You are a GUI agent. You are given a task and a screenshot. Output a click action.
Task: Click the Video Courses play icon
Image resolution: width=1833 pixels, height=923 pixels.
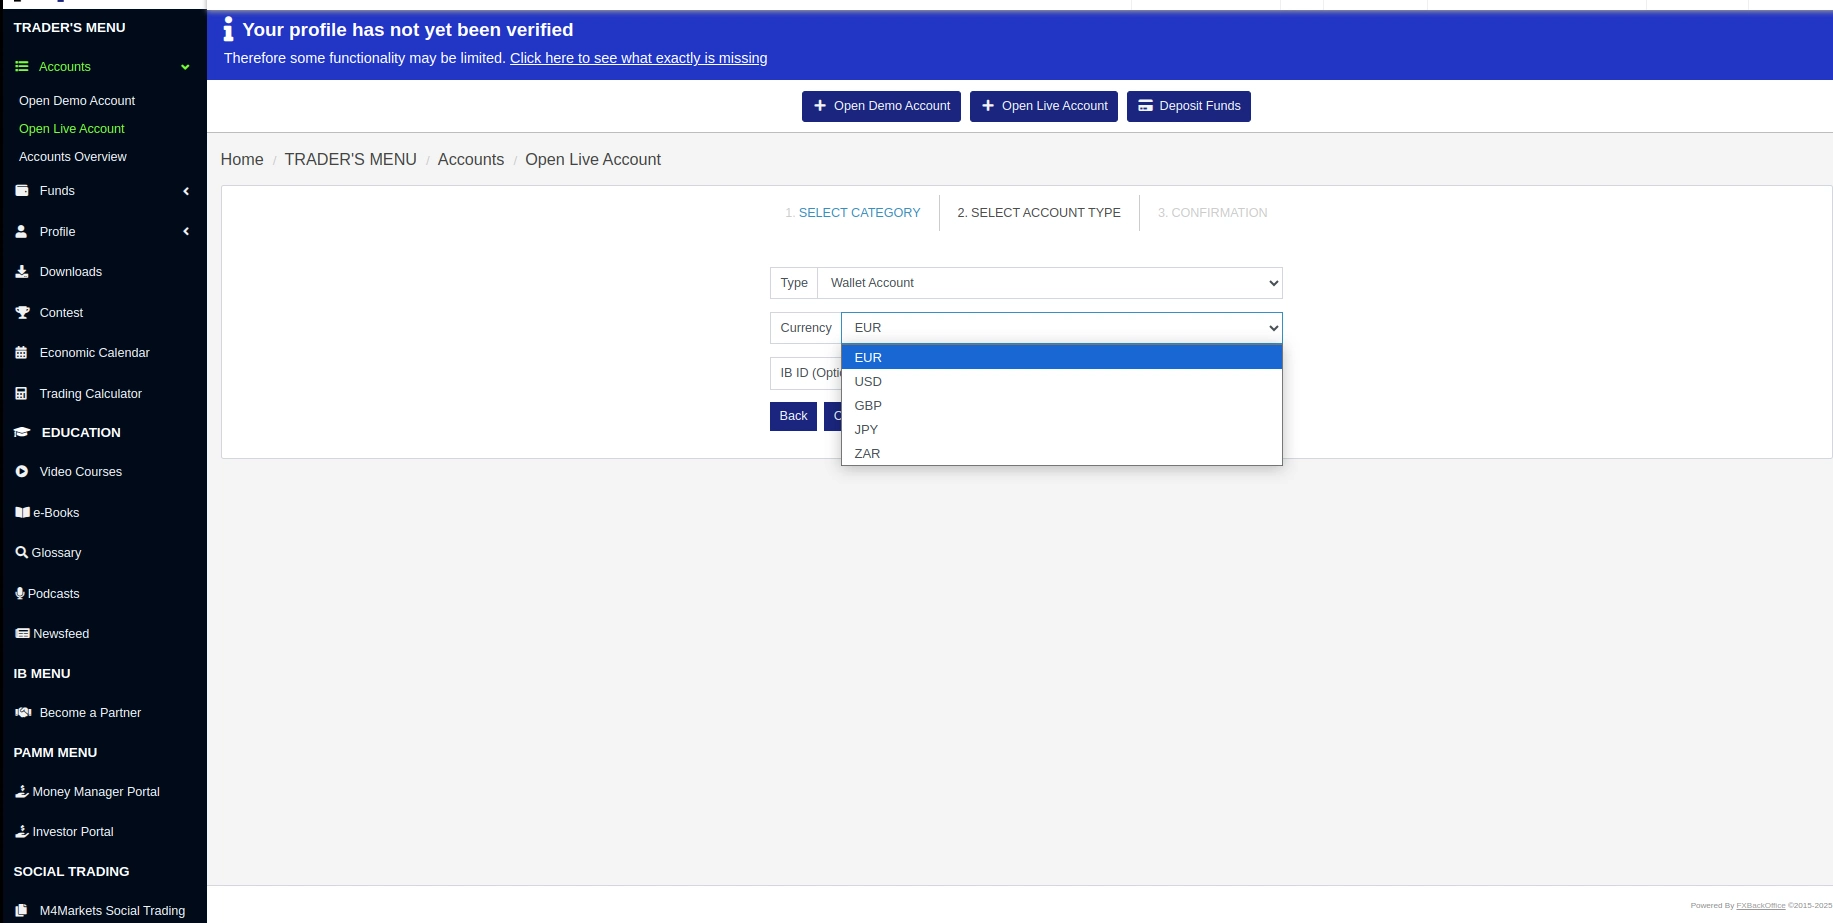click(x=22, y=472)
